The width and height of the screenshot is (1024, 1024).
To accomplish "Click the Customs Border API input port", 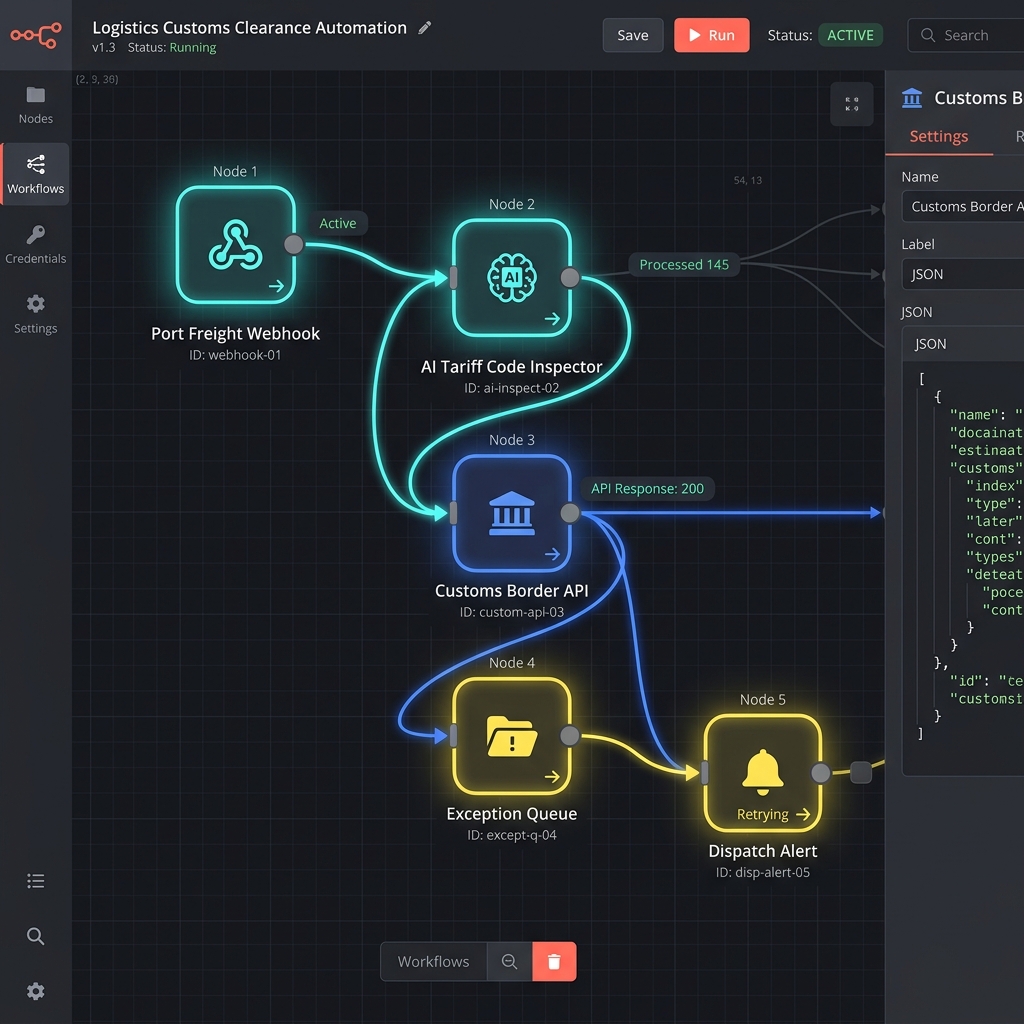I will [453, 513].
